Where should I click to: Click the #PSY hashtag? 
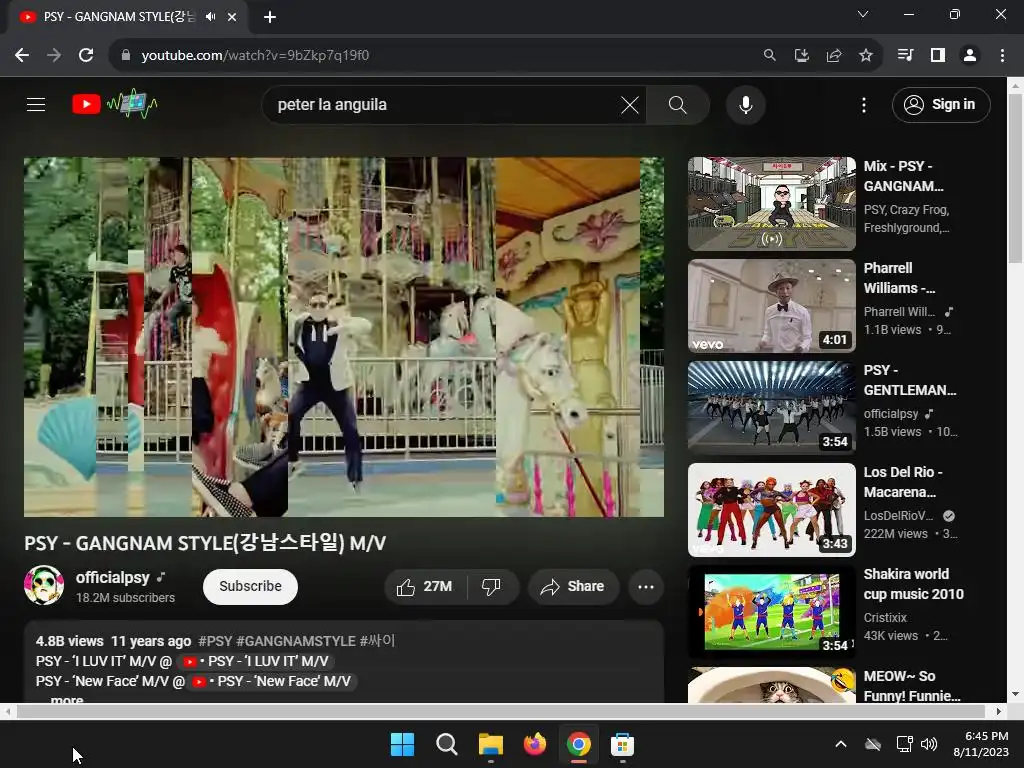(x=215, y=641)
